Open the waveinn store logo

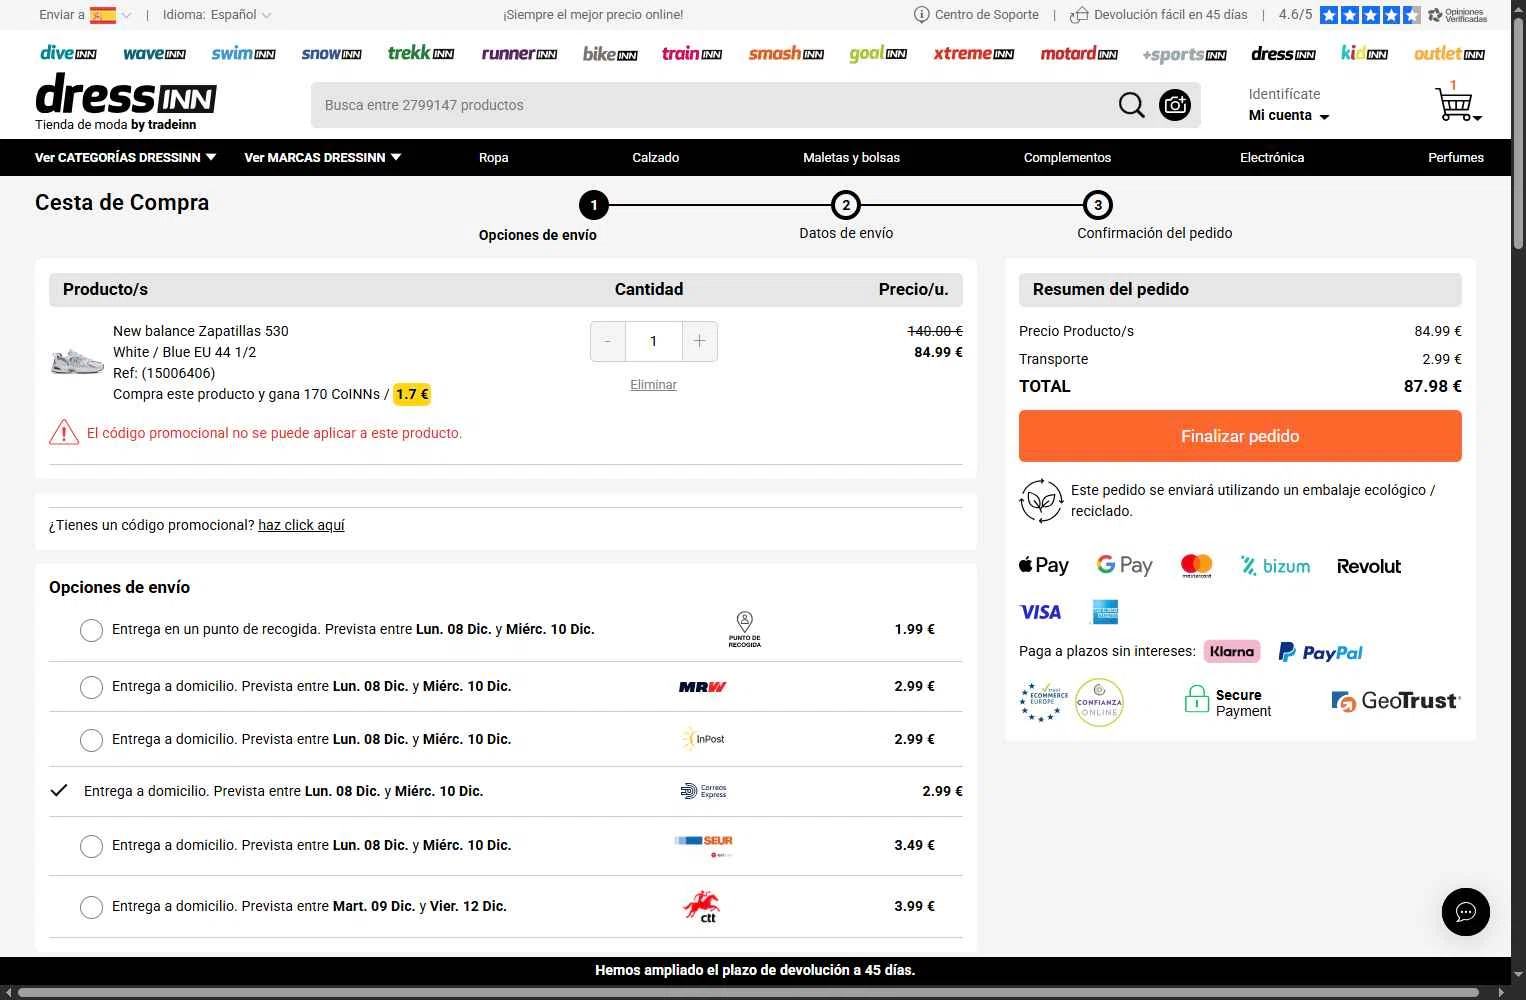pyautogui.click(x=154, y=53)
